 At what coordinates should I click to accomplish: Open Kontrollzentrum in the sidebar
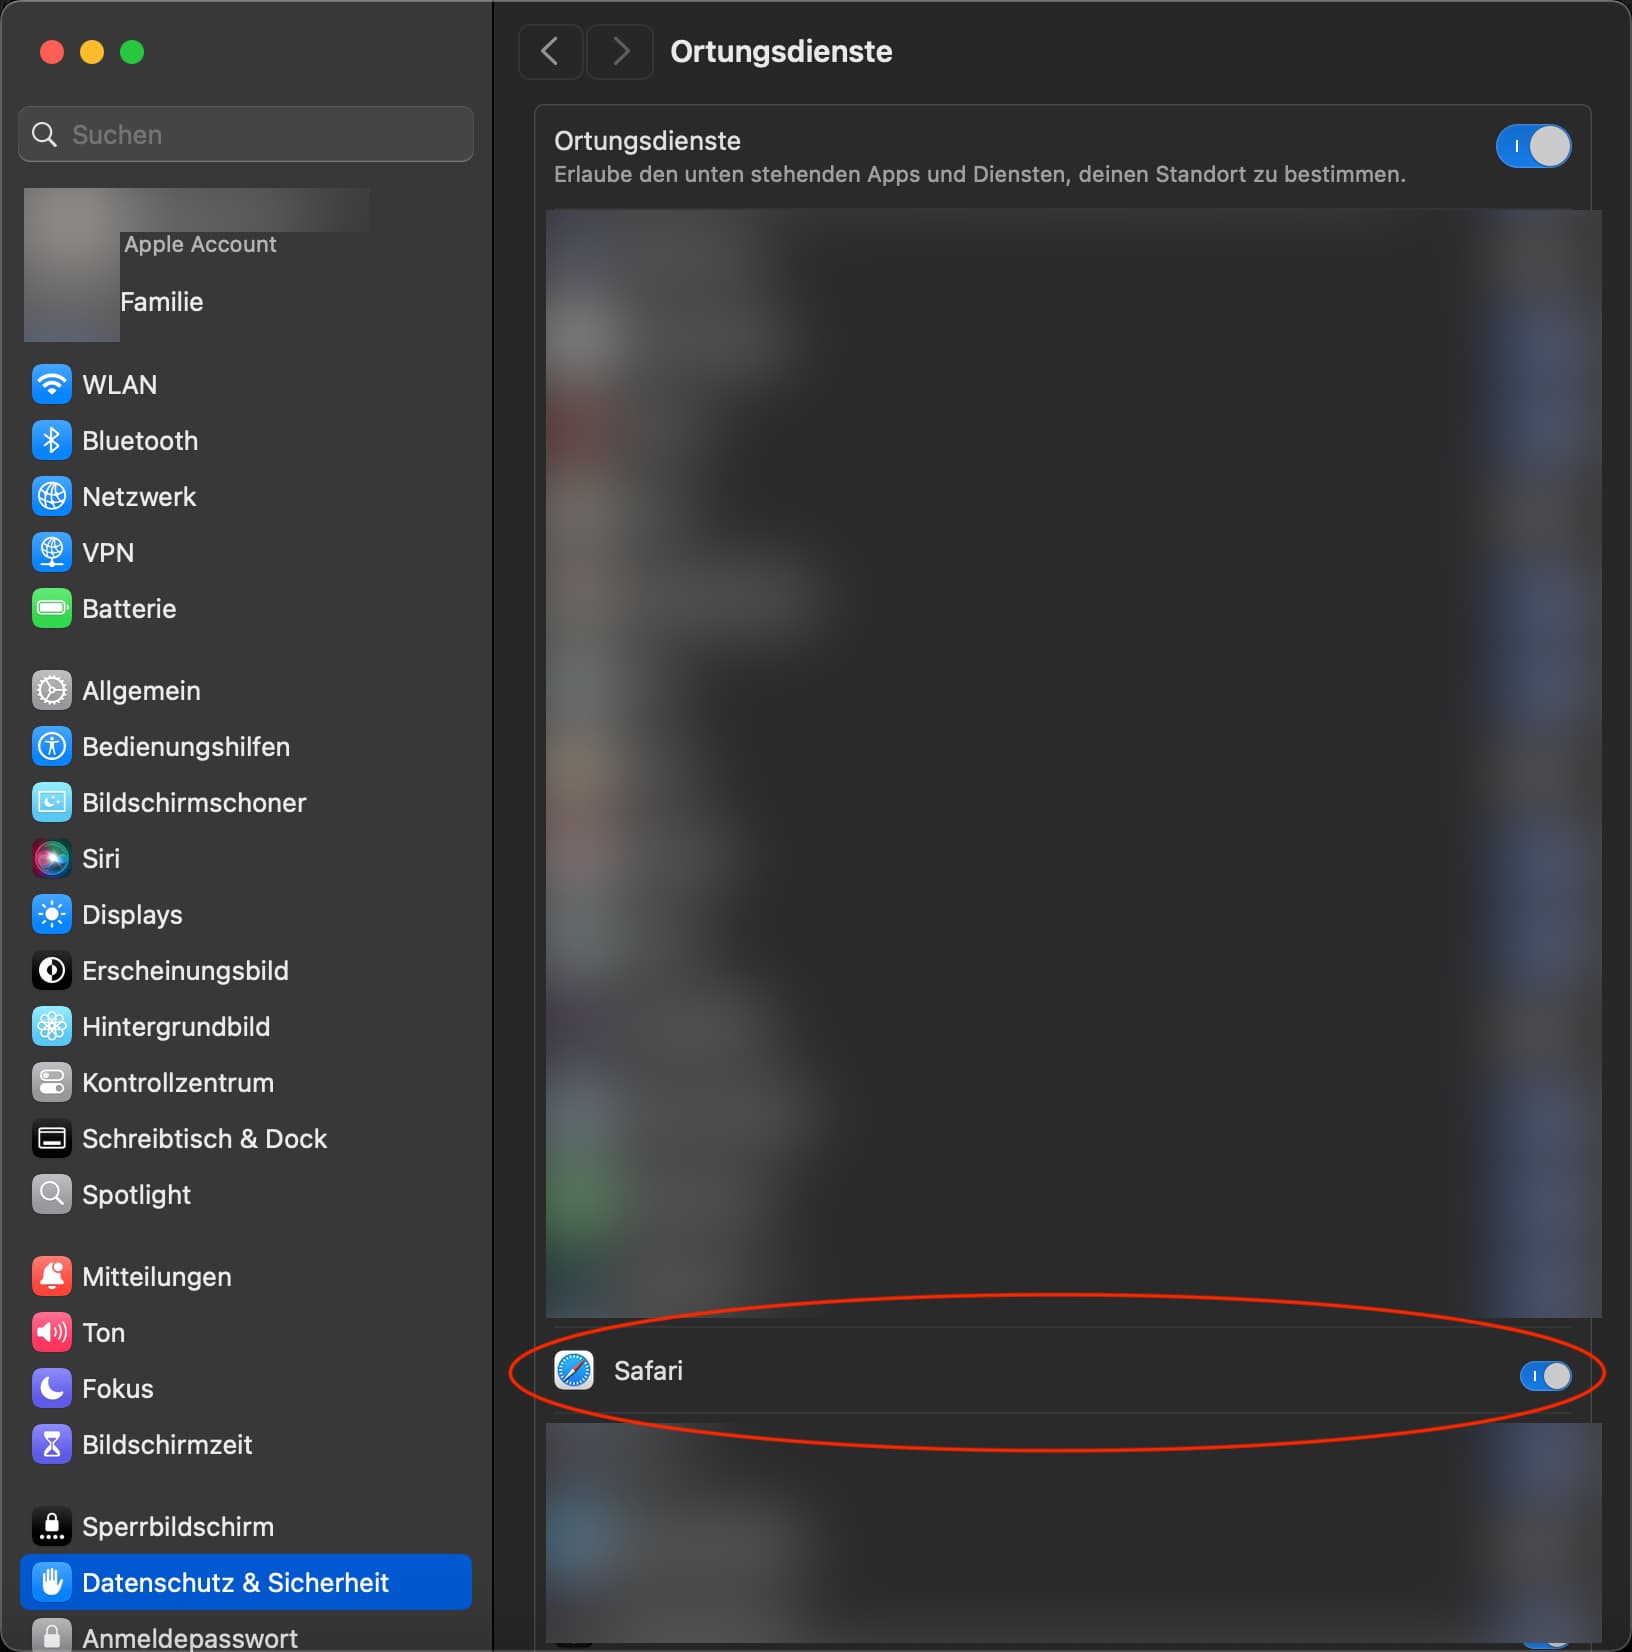177,1082
